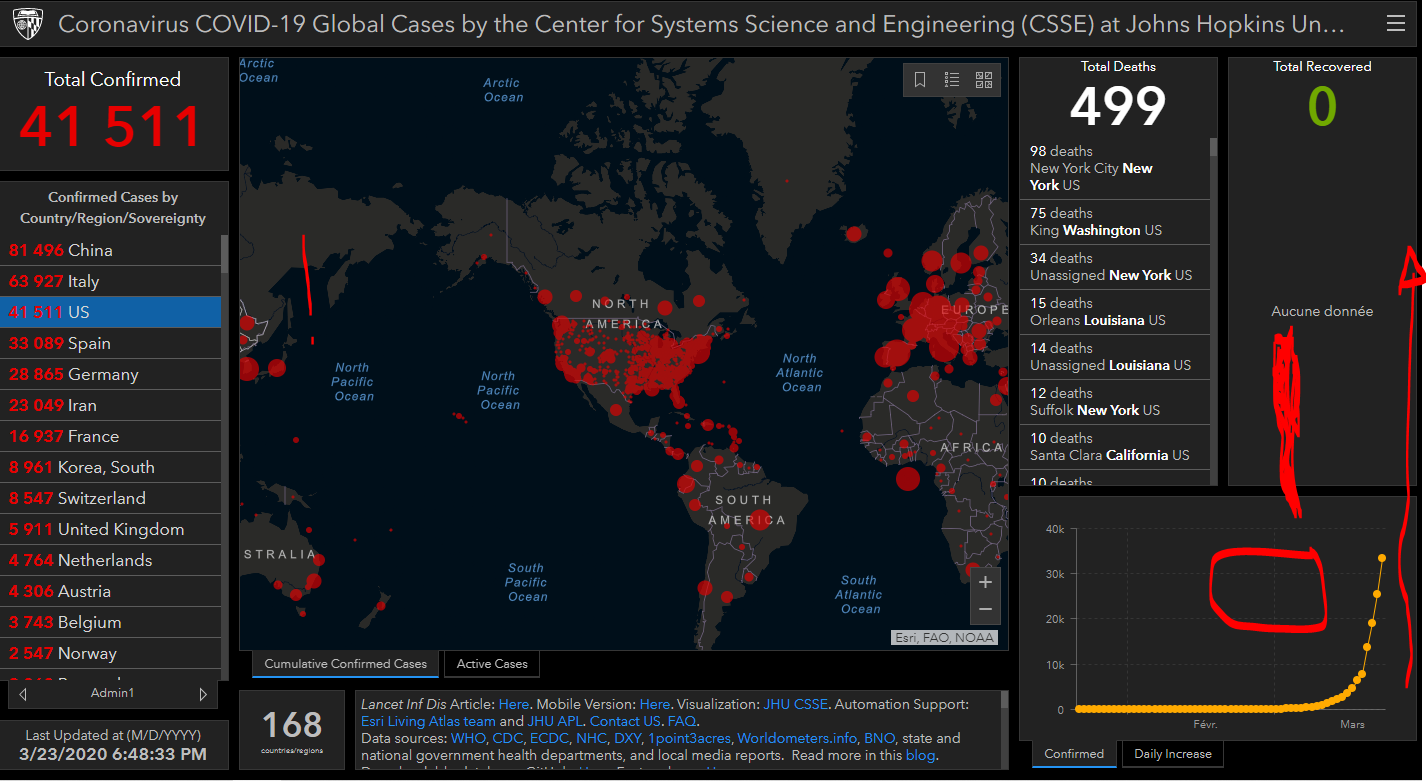Image resolution: width=1426 pixels, height=781 pixels.
Task: Select Belgium in the country list
Action: pyautogui.click(x=110, y=622)
